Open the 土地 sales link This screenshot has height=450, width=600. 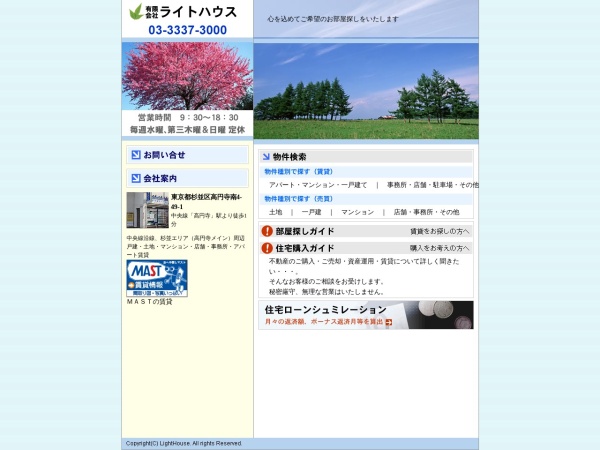tap(276, 212)
